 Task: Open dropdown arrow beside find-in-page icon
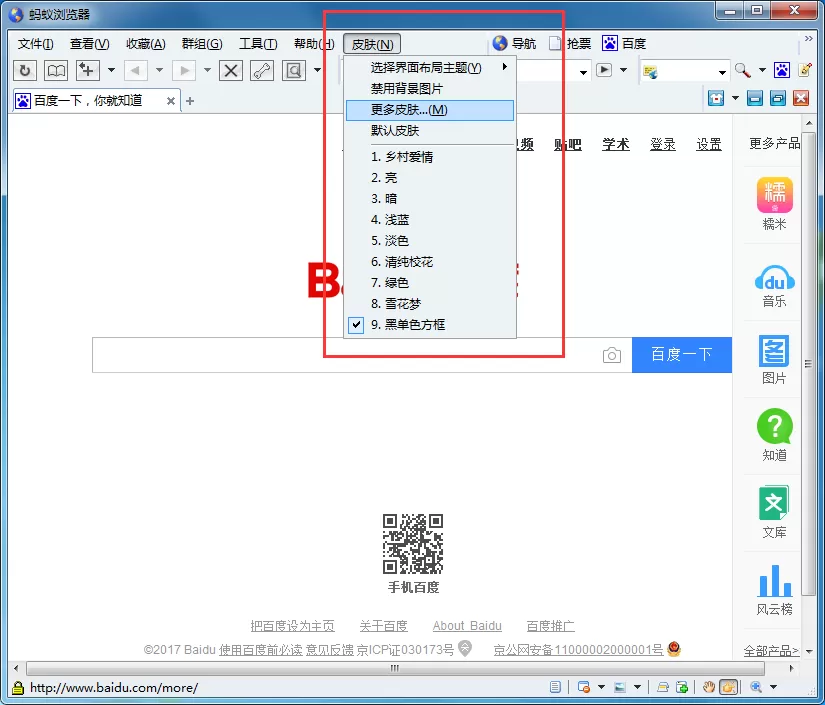pyautogui.click(x=317, y=70)
